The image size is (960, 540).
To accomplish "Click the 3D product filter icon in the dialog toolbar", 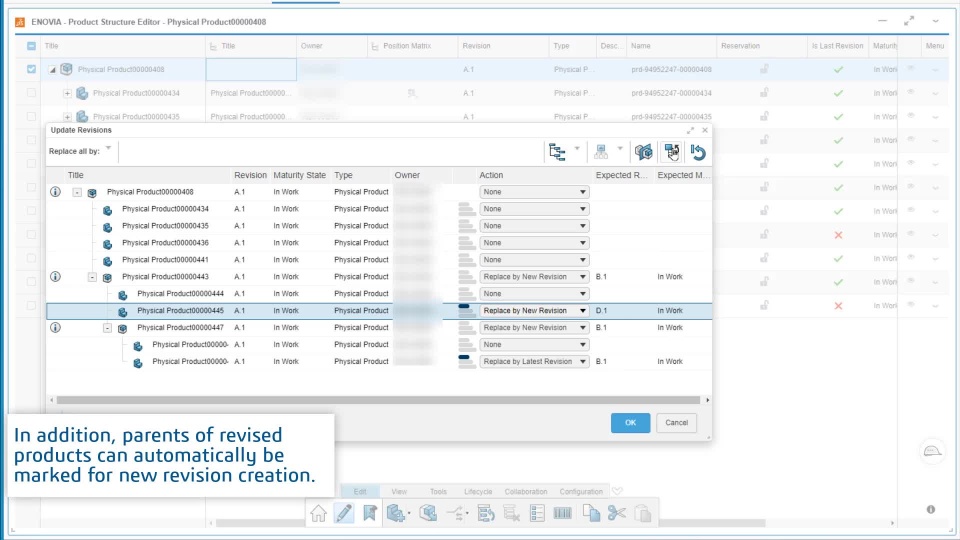I will coord(643,152).
